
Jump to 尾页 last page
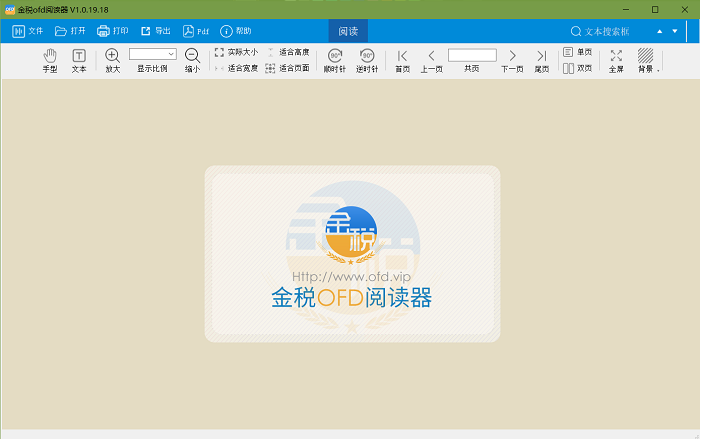542,60
